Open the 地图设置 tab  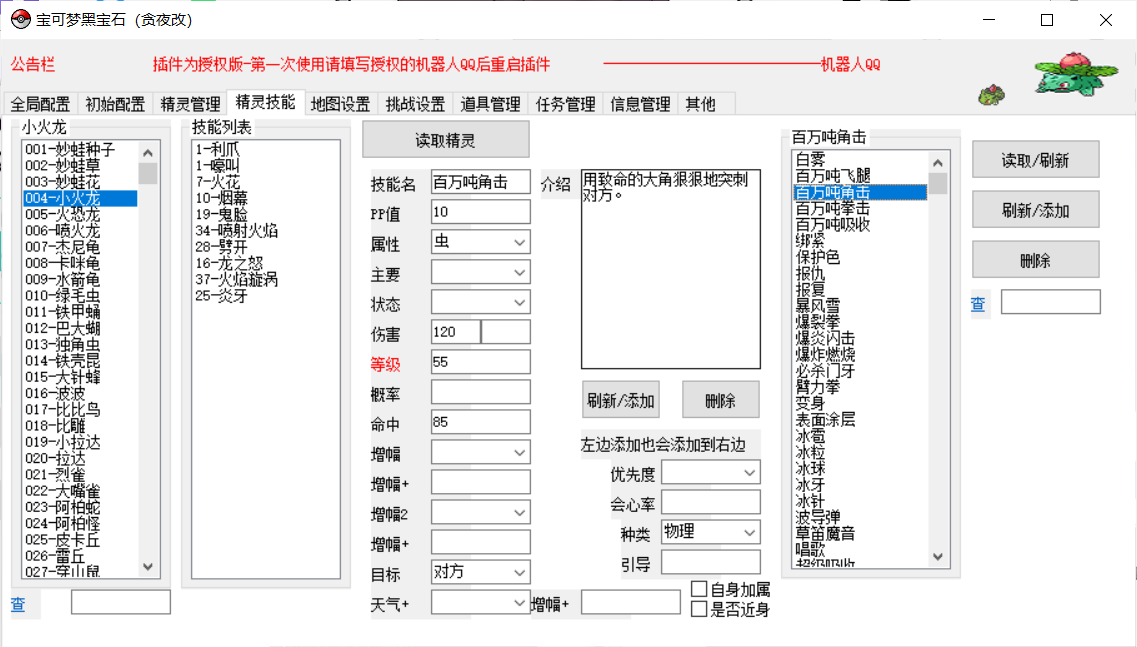340,104
